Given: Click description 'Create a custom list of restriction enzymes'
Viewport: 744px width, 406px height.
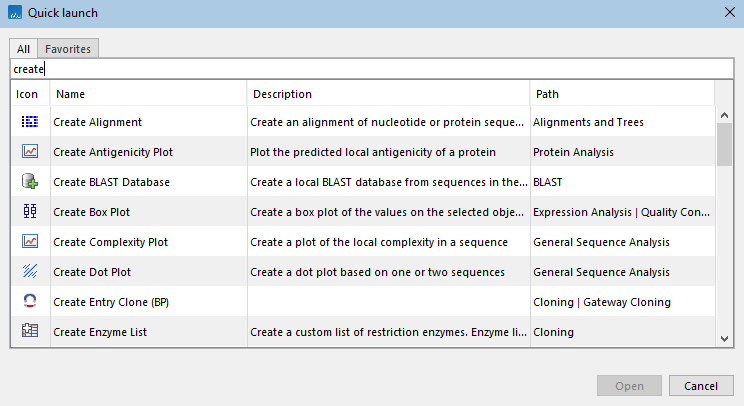Looking at the screenshot, I should (388, 332).
